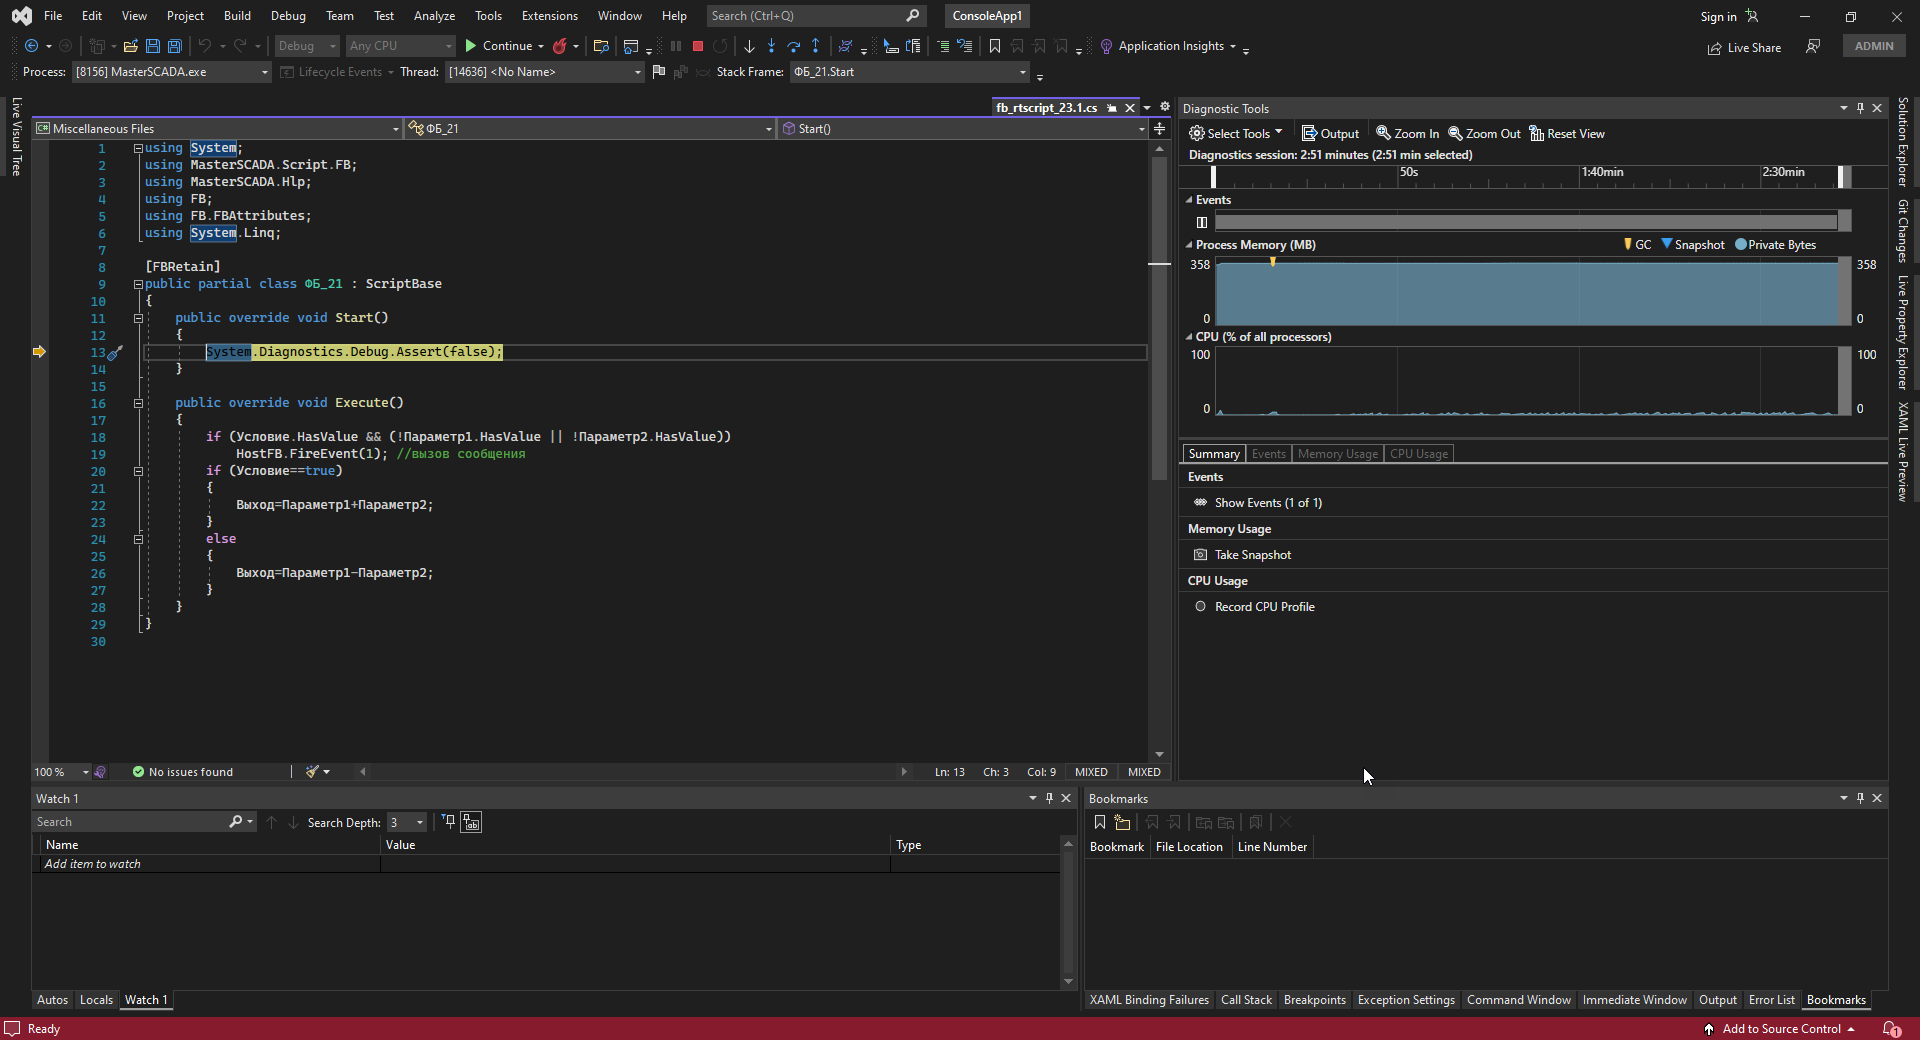Toggle a bookmark from the main toolbar
Image resolution: width=1920 pixels, height=1040 pixels.
995,46
